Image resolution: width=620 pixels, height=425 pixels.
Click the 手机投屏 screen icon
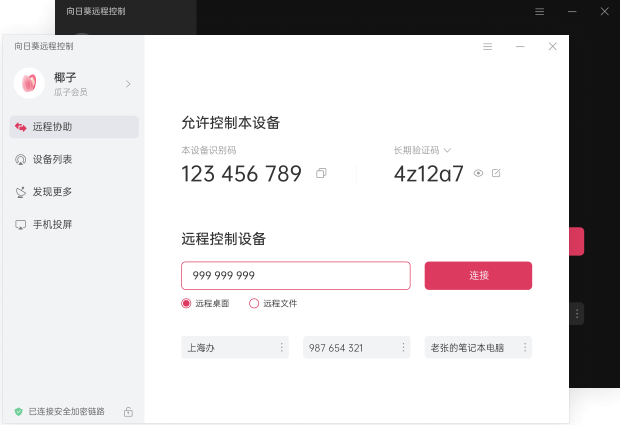pyautogui.click(x=21, y=225)
